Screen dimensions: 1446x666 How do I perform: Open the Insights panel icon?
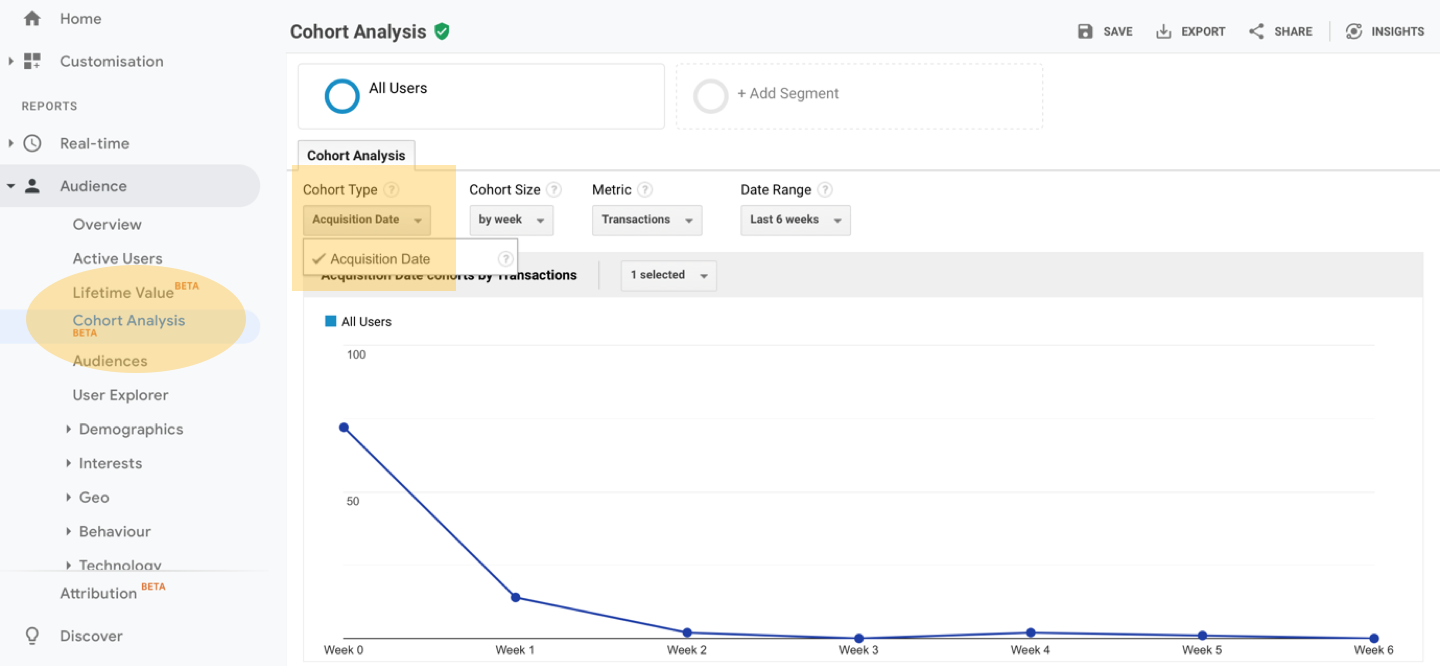[x=1354, y=31]
